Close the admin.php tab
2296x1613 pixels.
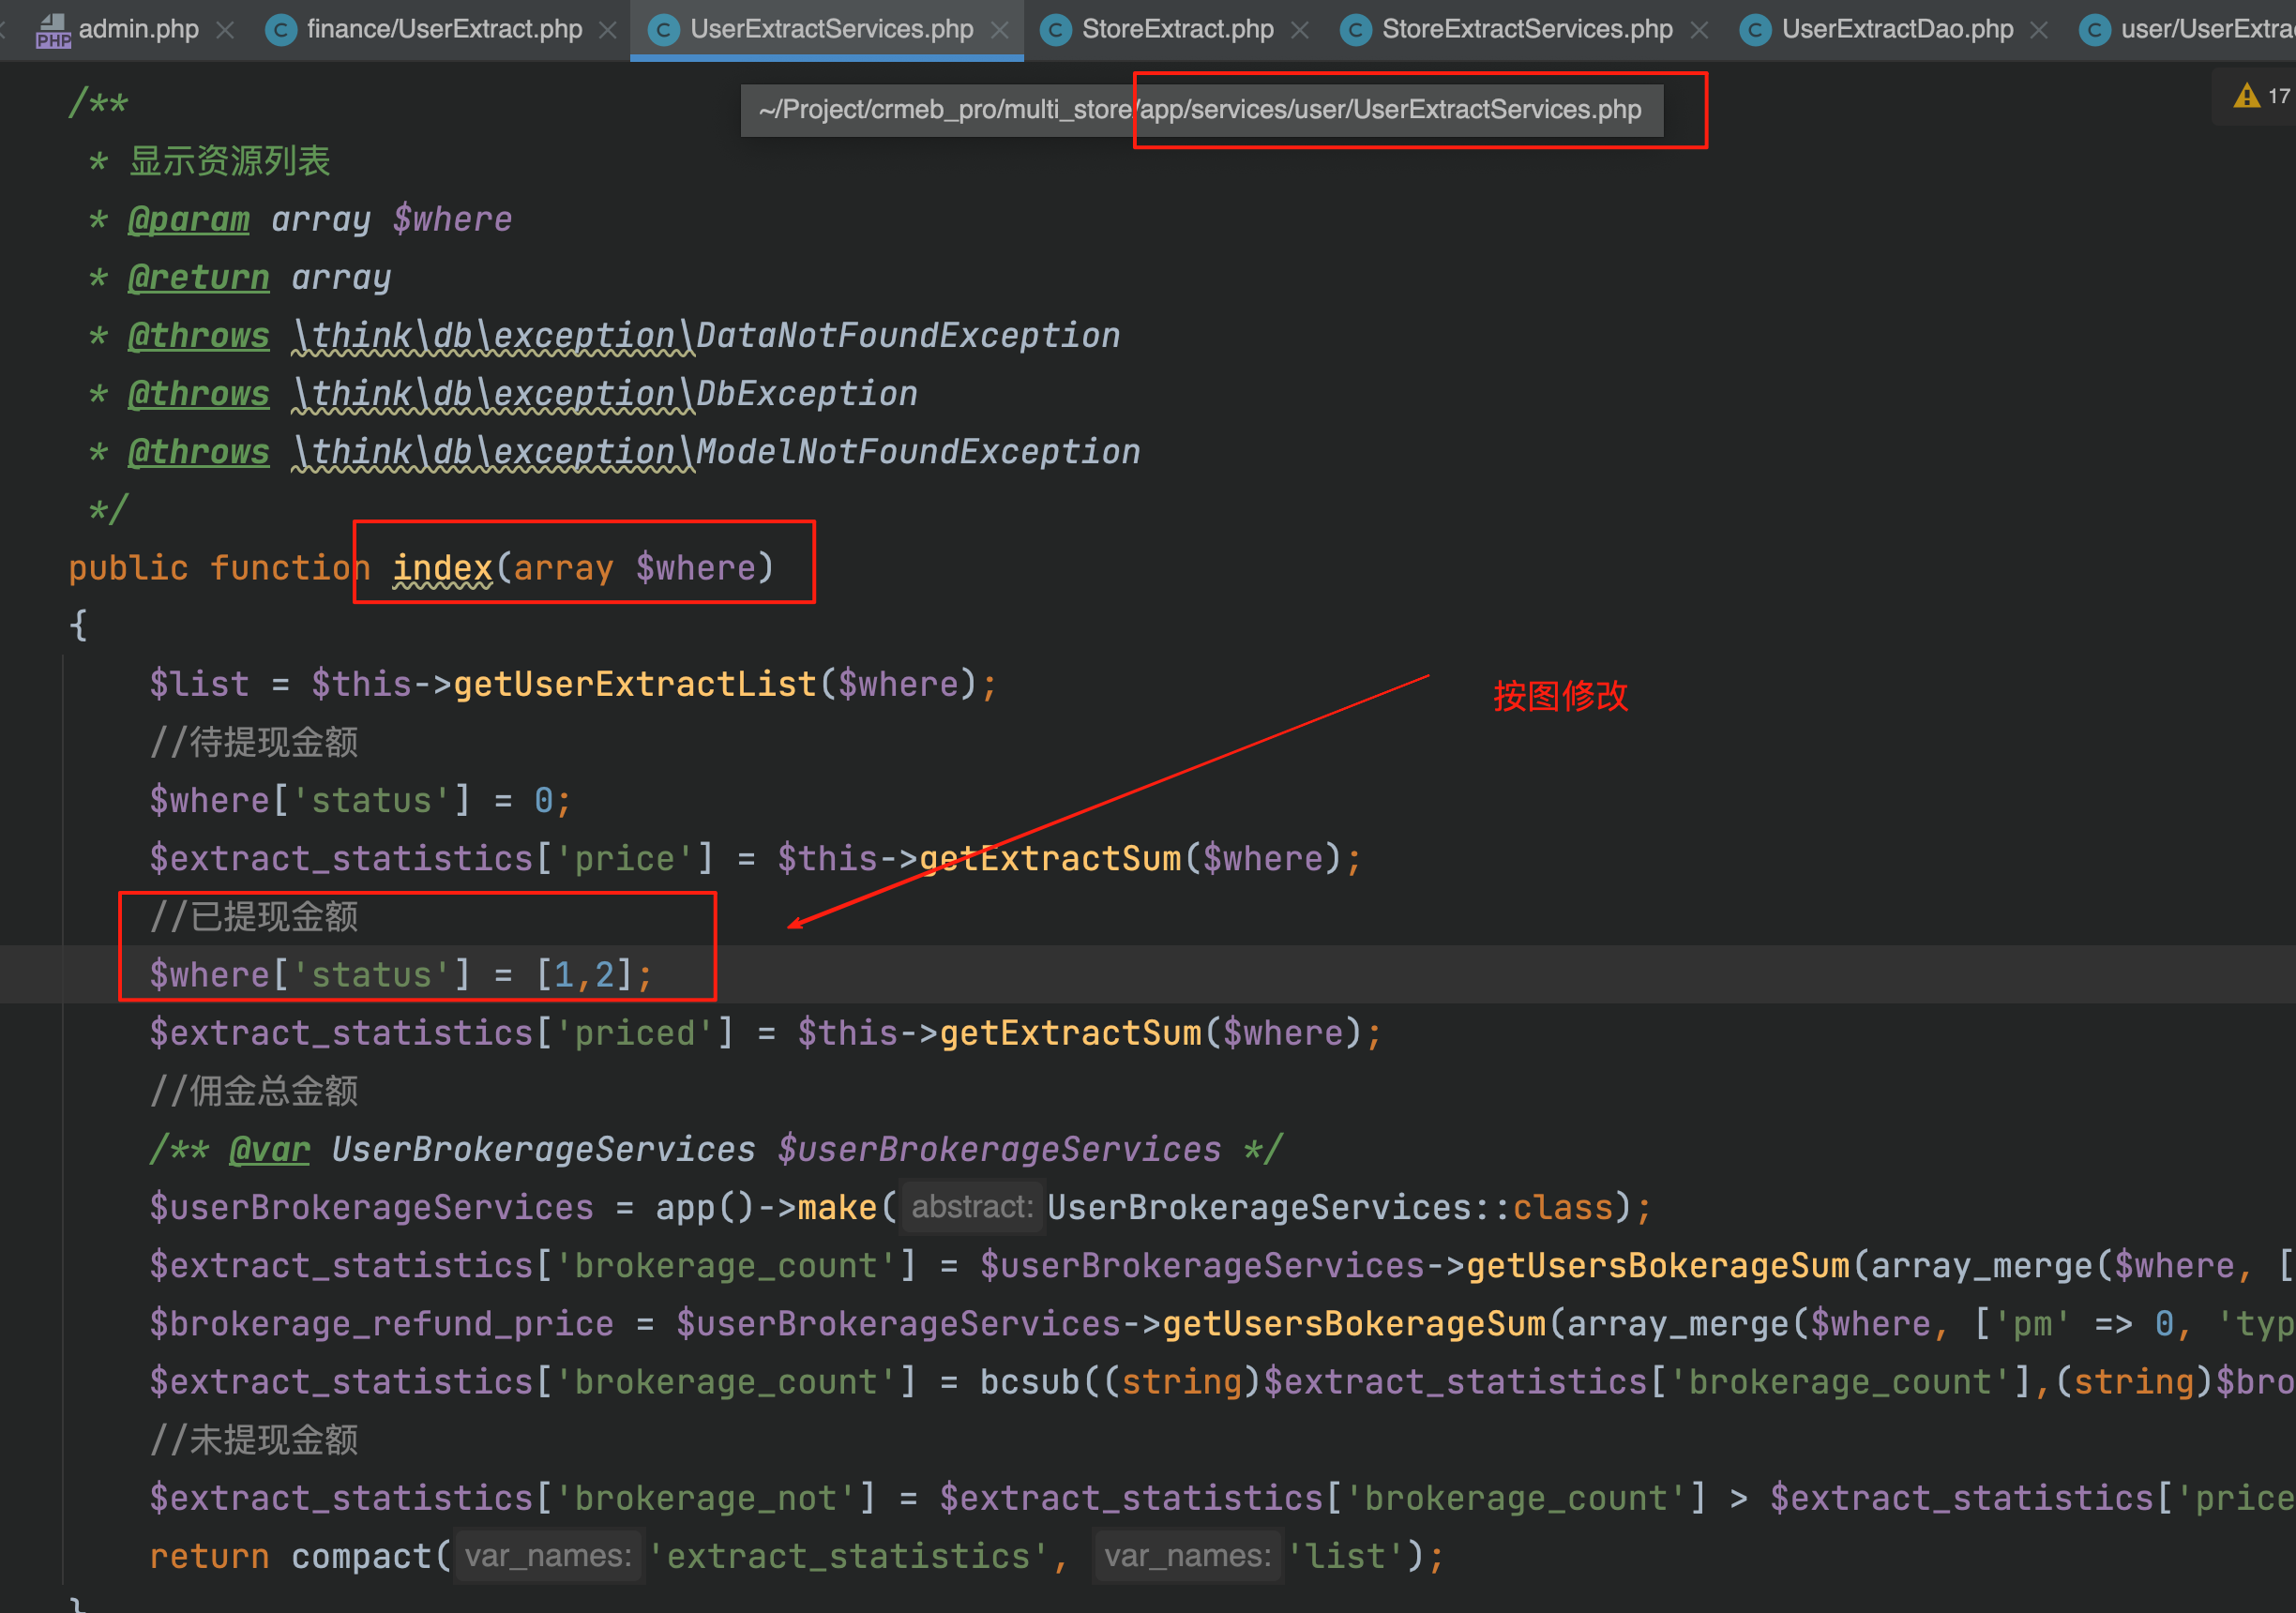(x=226, y=30)
